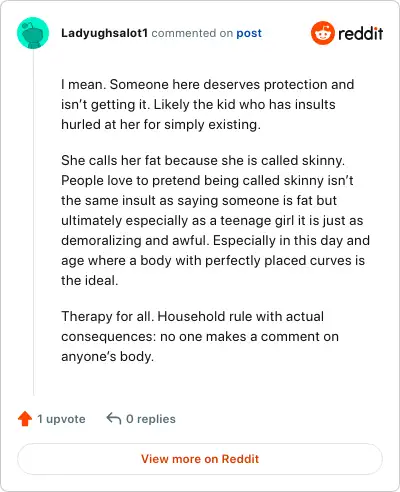Click the gray "commented on" text
The width and height of the screenshot is (400, 492).
(192, 33)
